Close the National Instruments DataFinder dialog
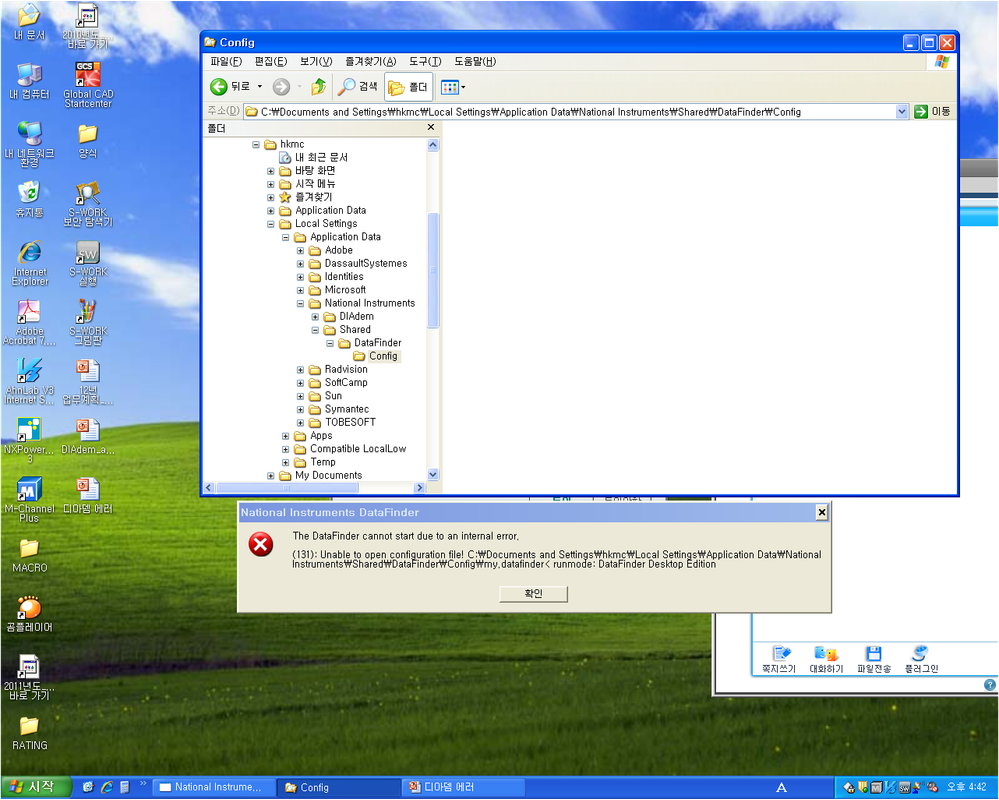 822,512
